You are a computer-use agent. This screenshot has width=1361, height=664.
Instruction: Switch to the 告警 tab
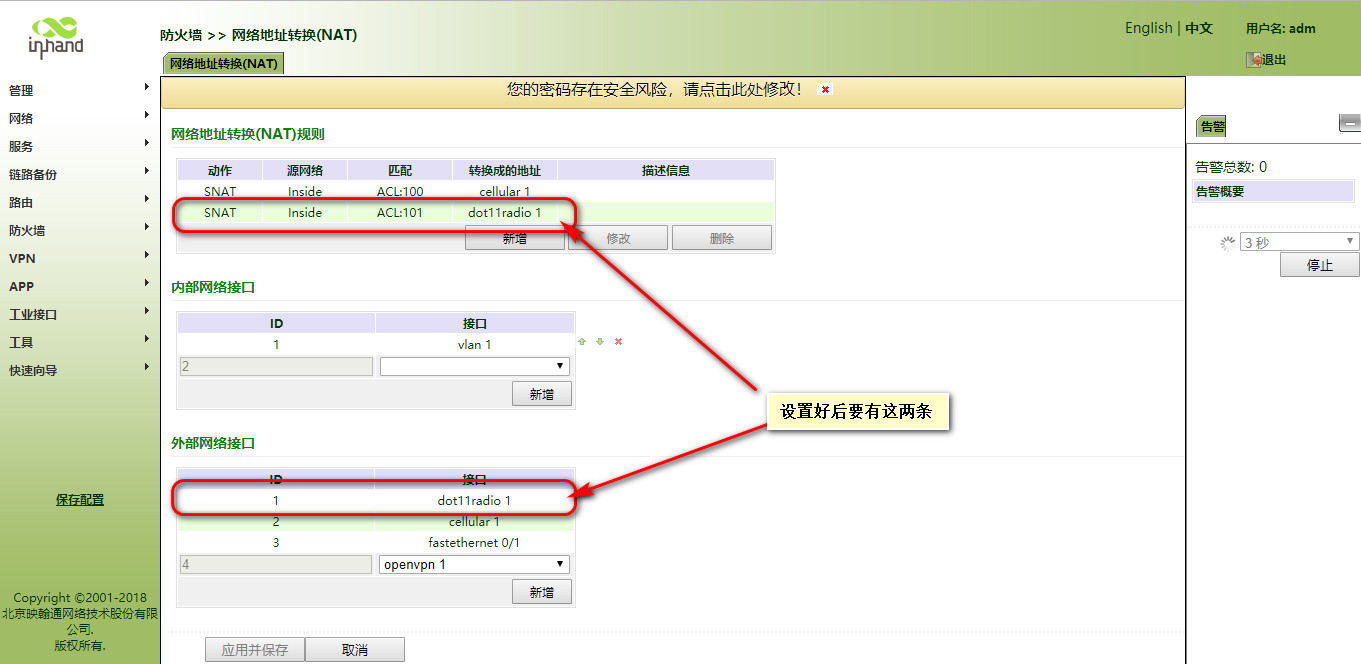tap(1212, 127)
